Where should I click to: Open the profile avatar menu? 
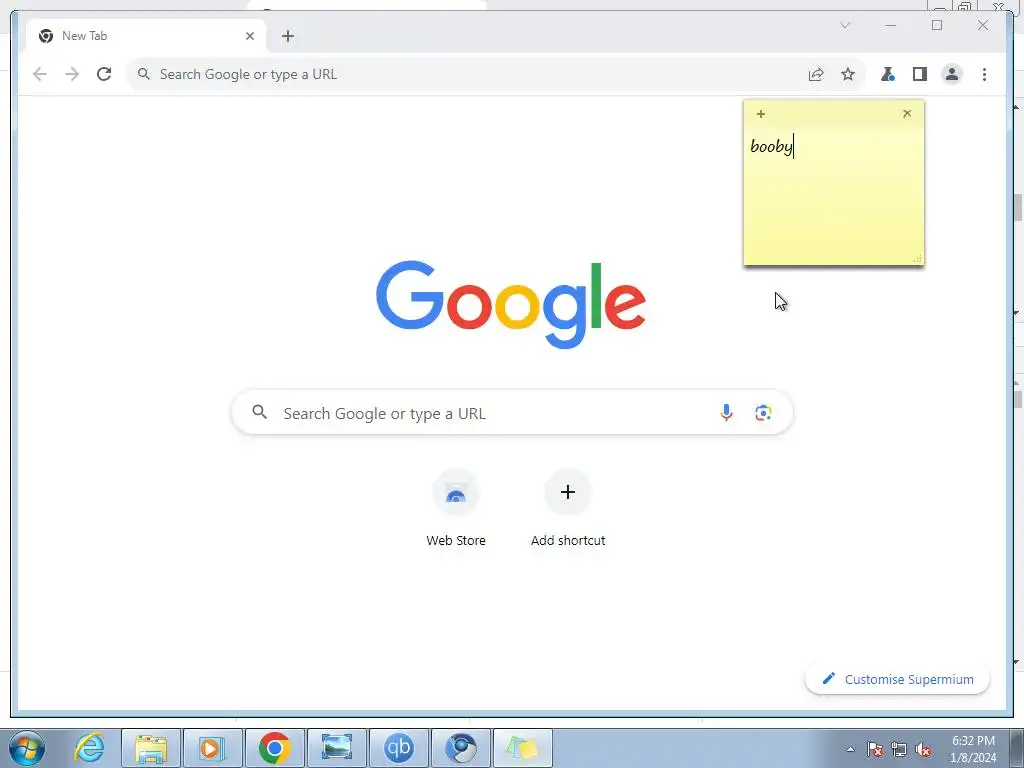[x=952, y=74]
